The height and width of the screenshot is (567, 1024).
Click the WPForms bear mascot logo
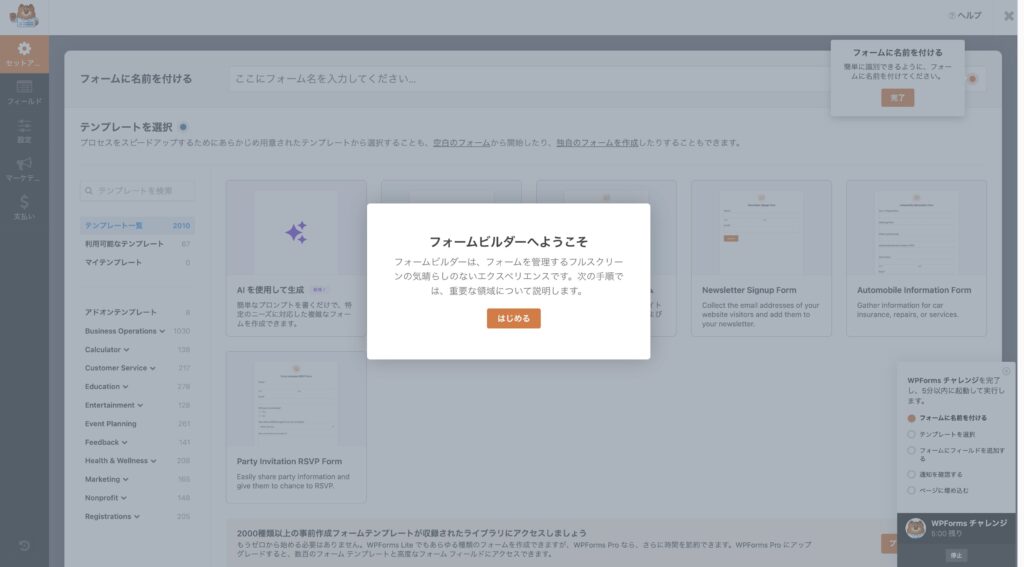[x=24, y=16]
